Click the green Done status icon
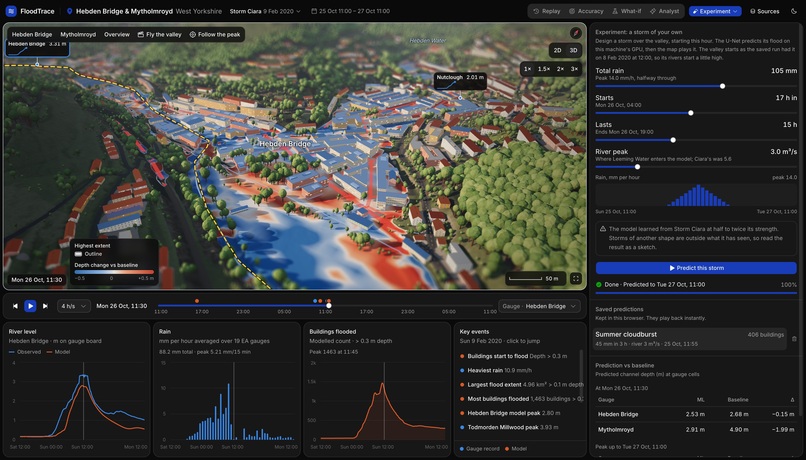Viewport: 806px width, 460px height. 598,284
